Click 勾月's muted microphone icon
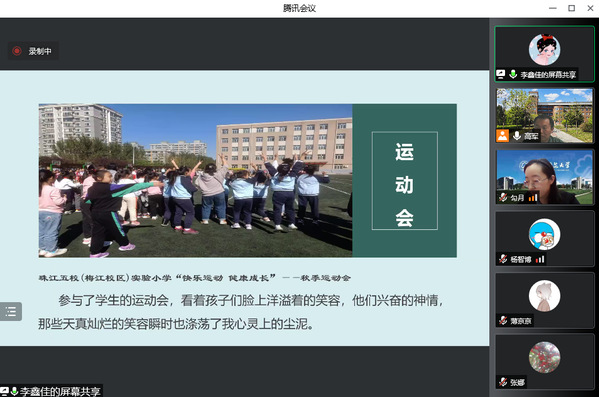Viewport: 599px width, 397px height. pos(503,197)
